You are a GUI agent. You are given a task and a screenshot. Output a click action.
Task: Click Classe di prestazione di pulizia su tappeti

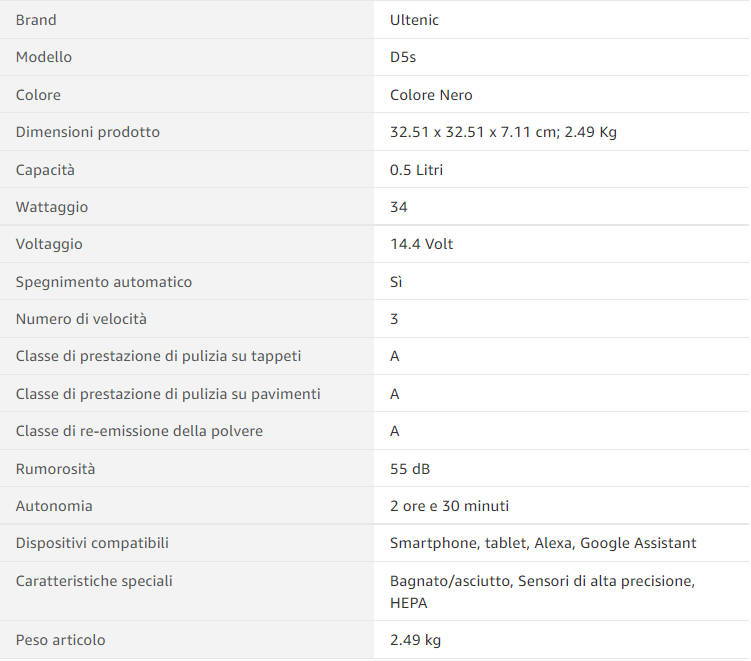coord(158,356)
